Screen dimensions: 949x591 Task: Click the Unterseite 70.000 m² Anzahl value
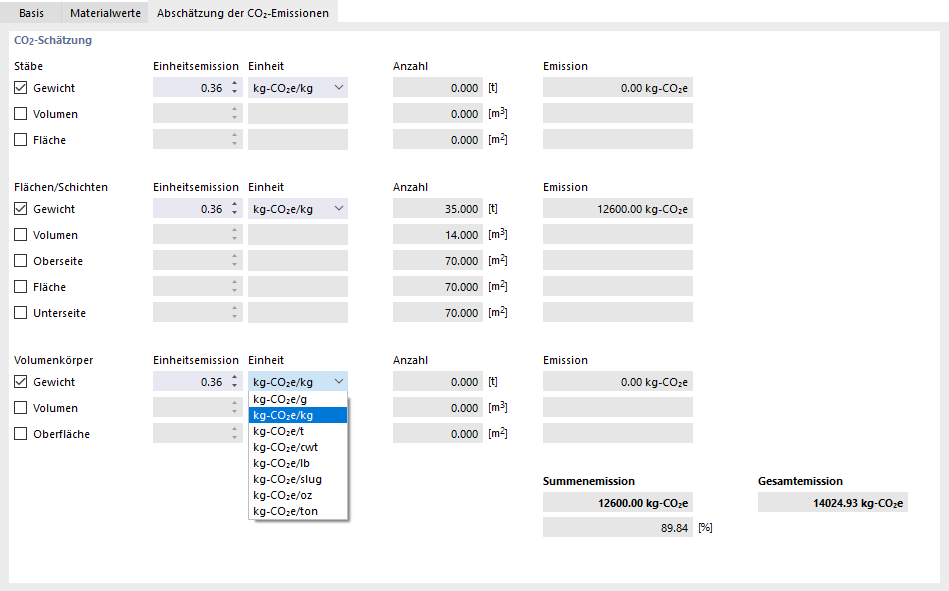click(x=438, y=313)
